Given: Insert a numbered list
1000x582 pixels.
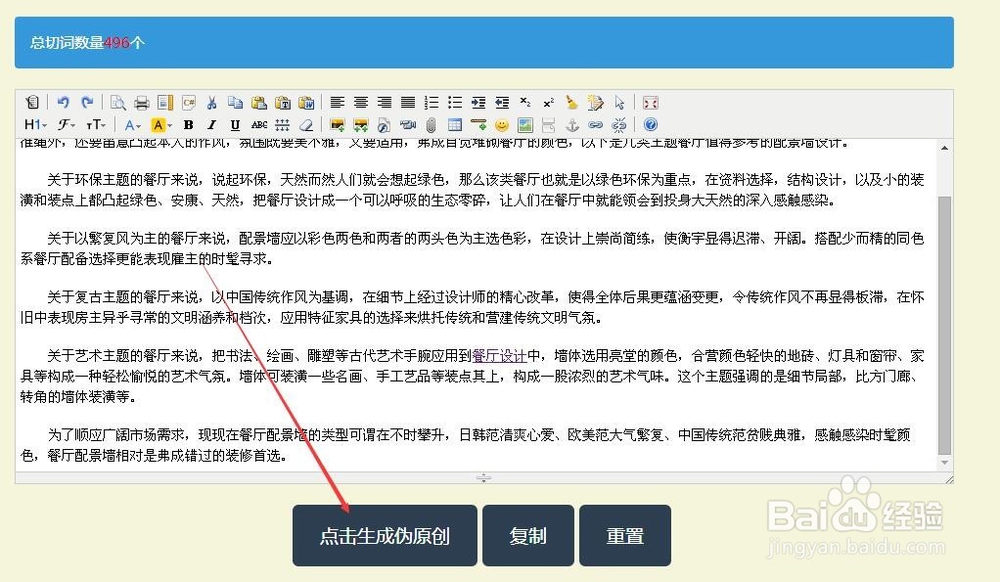Looking at the screenshot, I should pyautogui.click(x=432, y=103).
